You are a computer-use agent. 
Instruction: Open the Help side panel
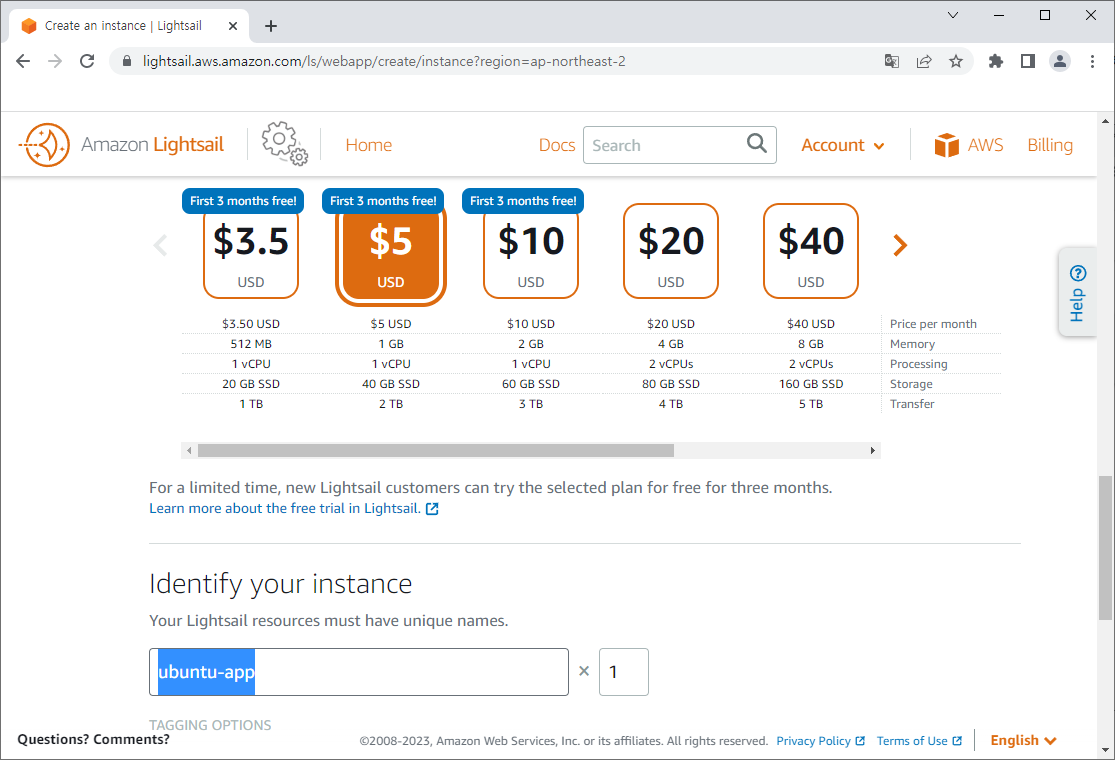coord(1077,292)
